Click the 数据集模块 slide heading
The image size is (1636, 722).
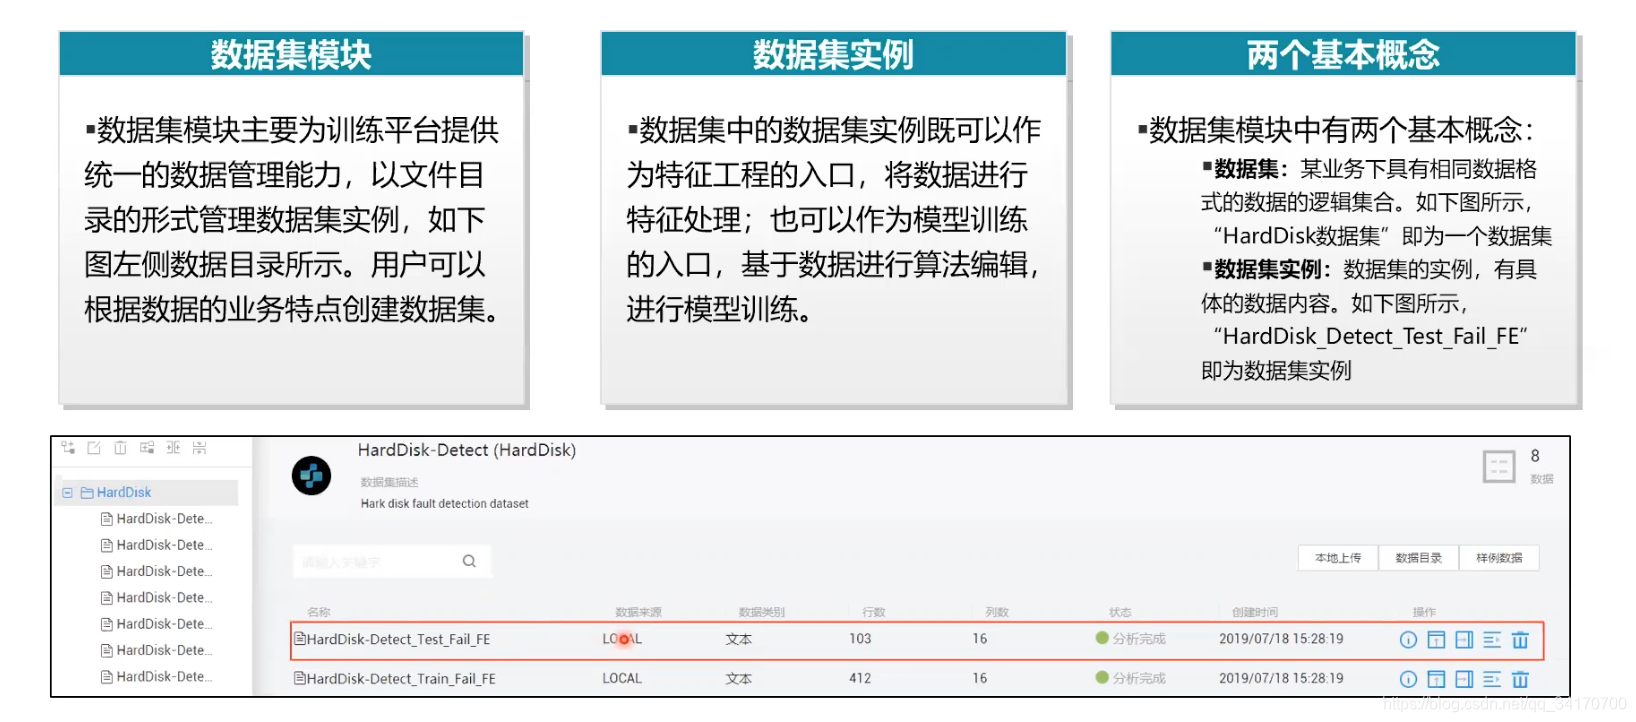(x=291, y=54)
